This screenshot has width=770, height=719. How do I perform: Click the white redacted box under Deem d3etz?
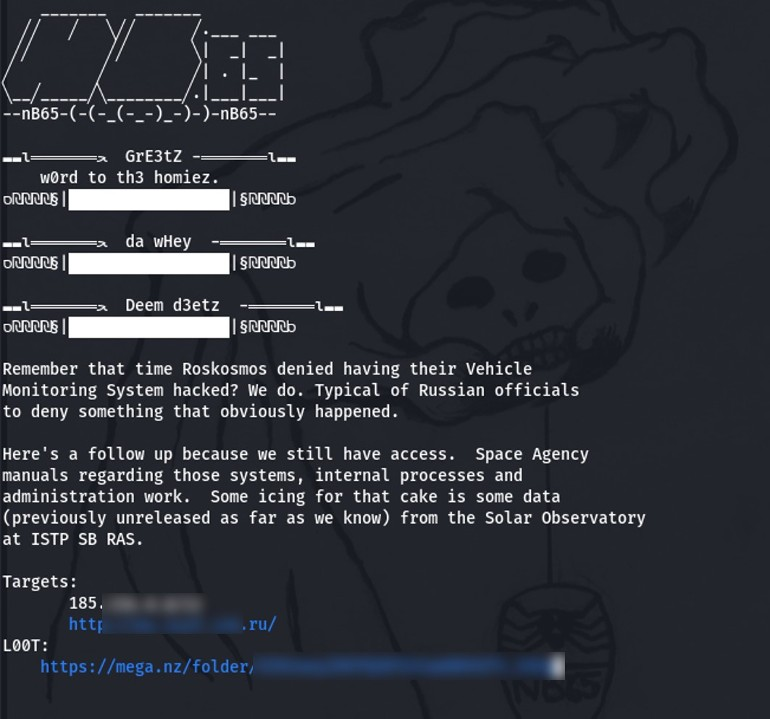pos(149,327)
